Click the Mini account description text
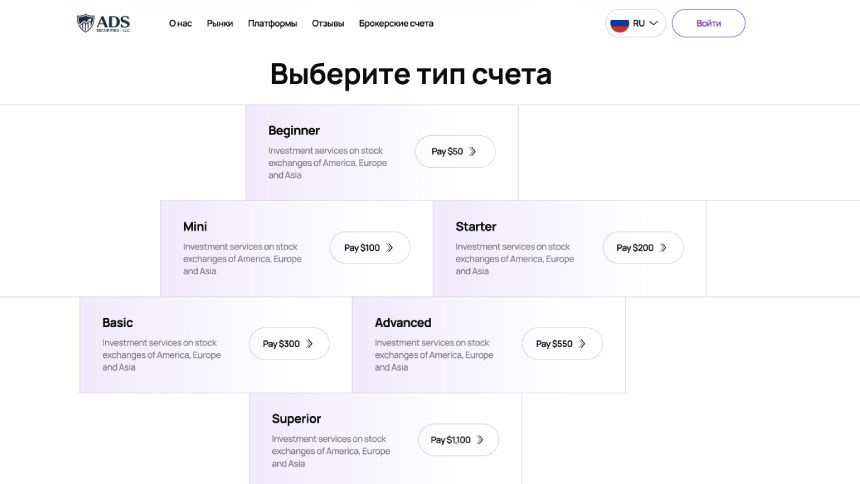This screenshot has width=860, height=484. click(242, 259)
